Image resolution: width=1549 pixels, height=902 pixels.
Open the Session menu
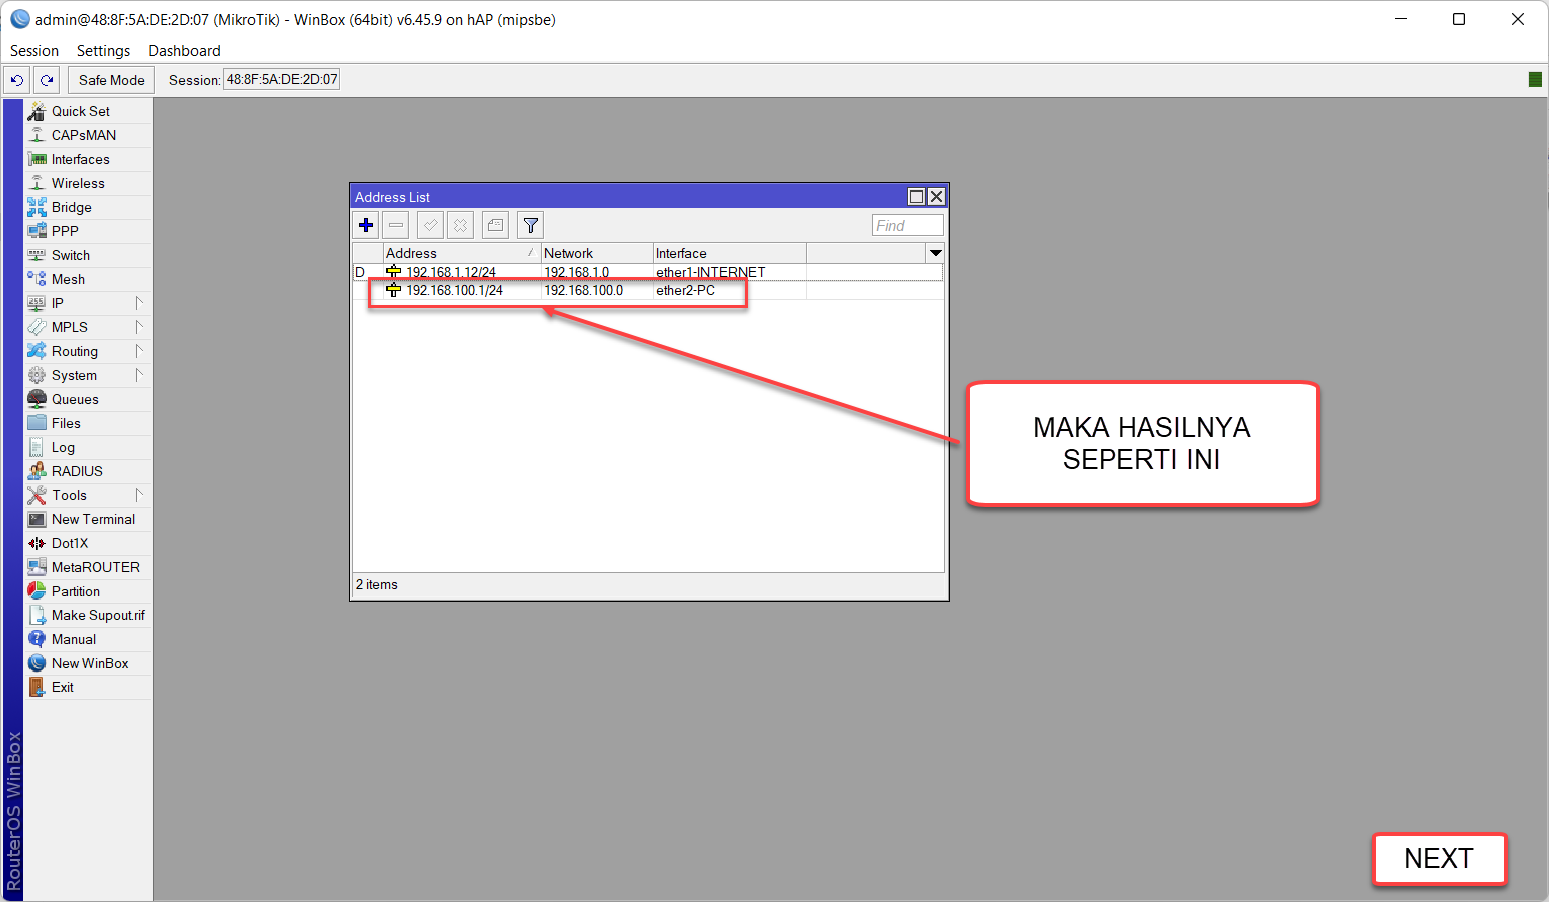click(x=34, y=51)
